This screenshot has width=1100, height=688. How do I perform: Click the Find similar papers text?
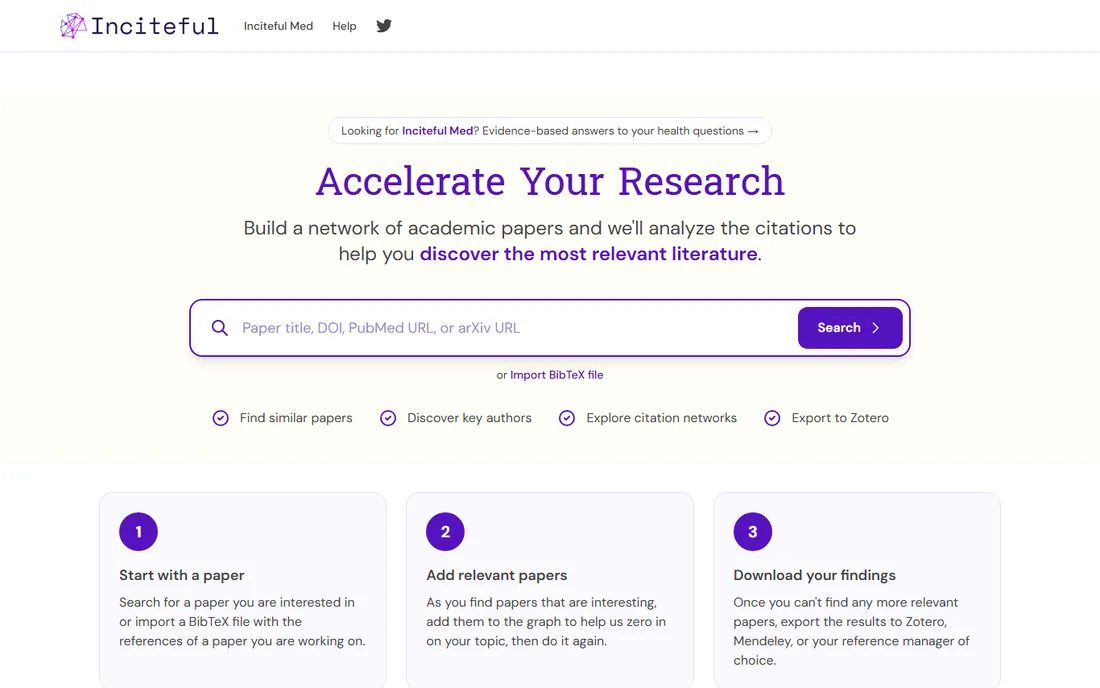coord(296,418)
